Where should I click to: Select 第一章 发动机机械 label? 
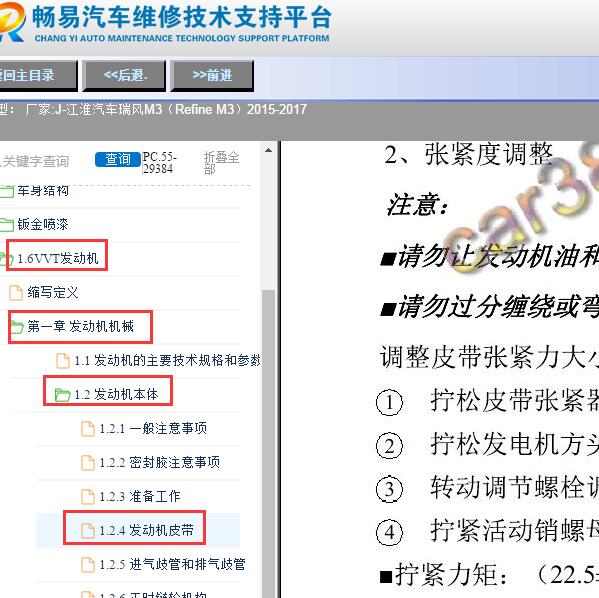click(x=81, y=327)
